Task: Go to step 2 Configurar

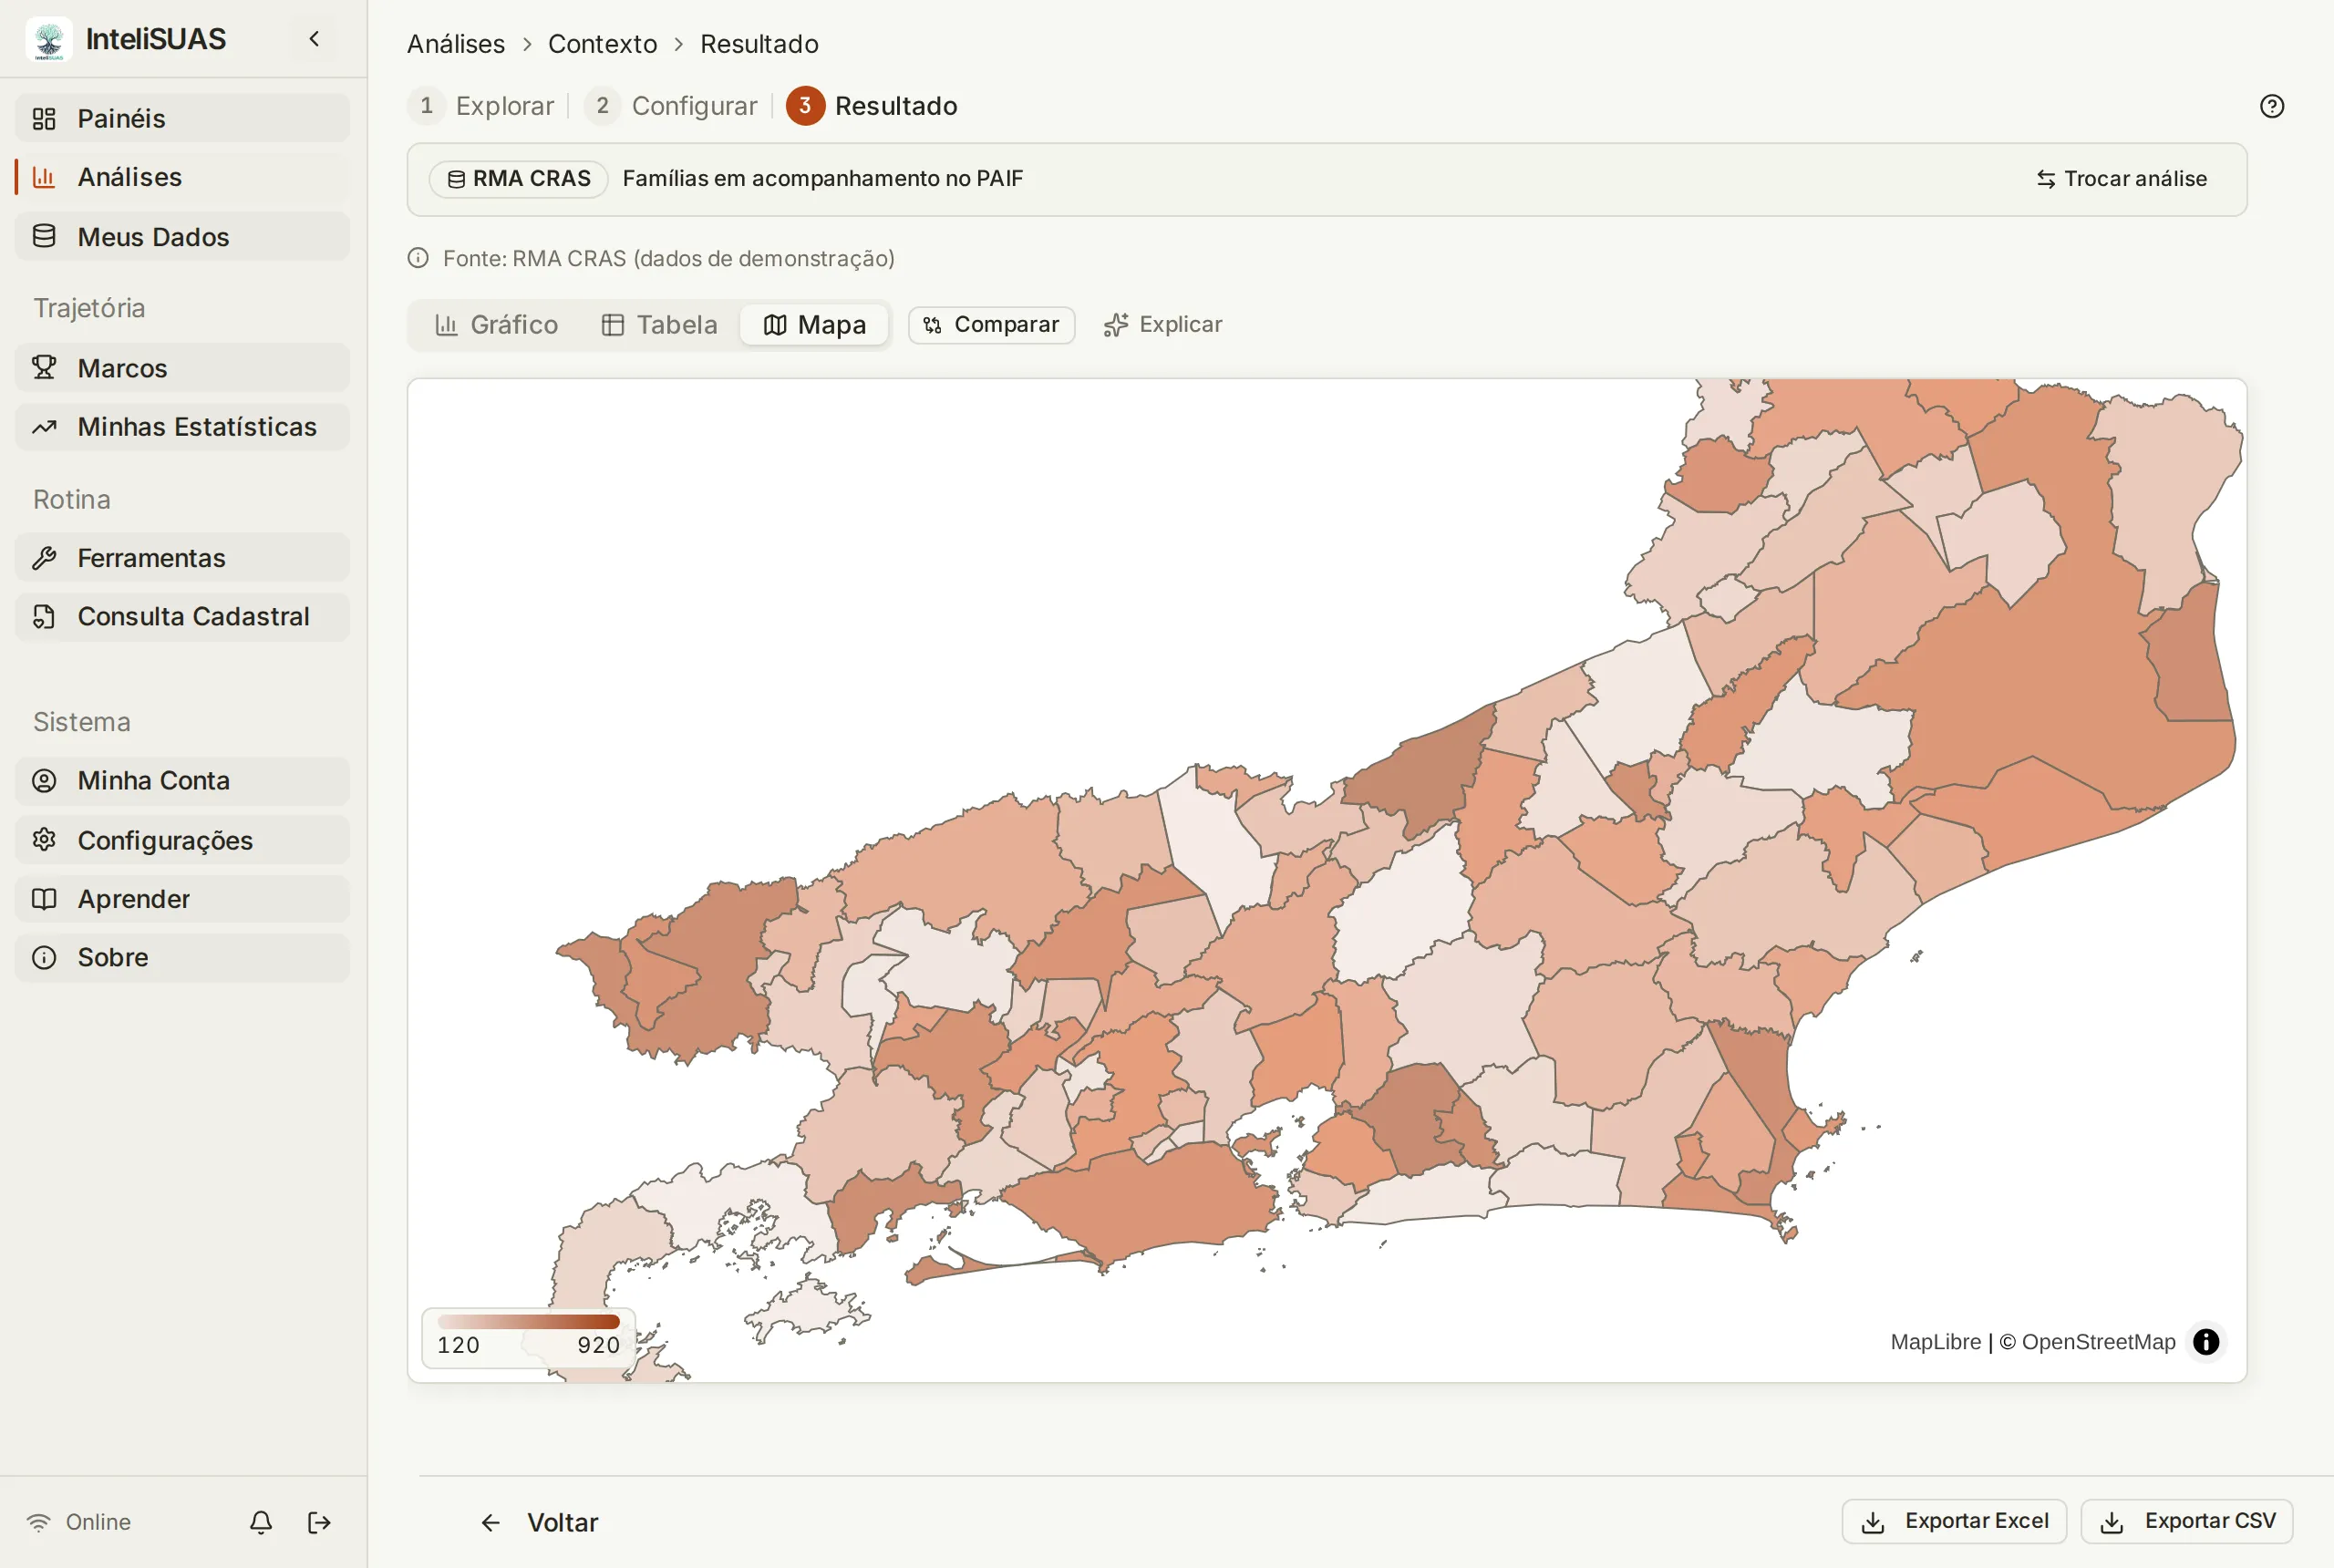Action: (672, 106)
